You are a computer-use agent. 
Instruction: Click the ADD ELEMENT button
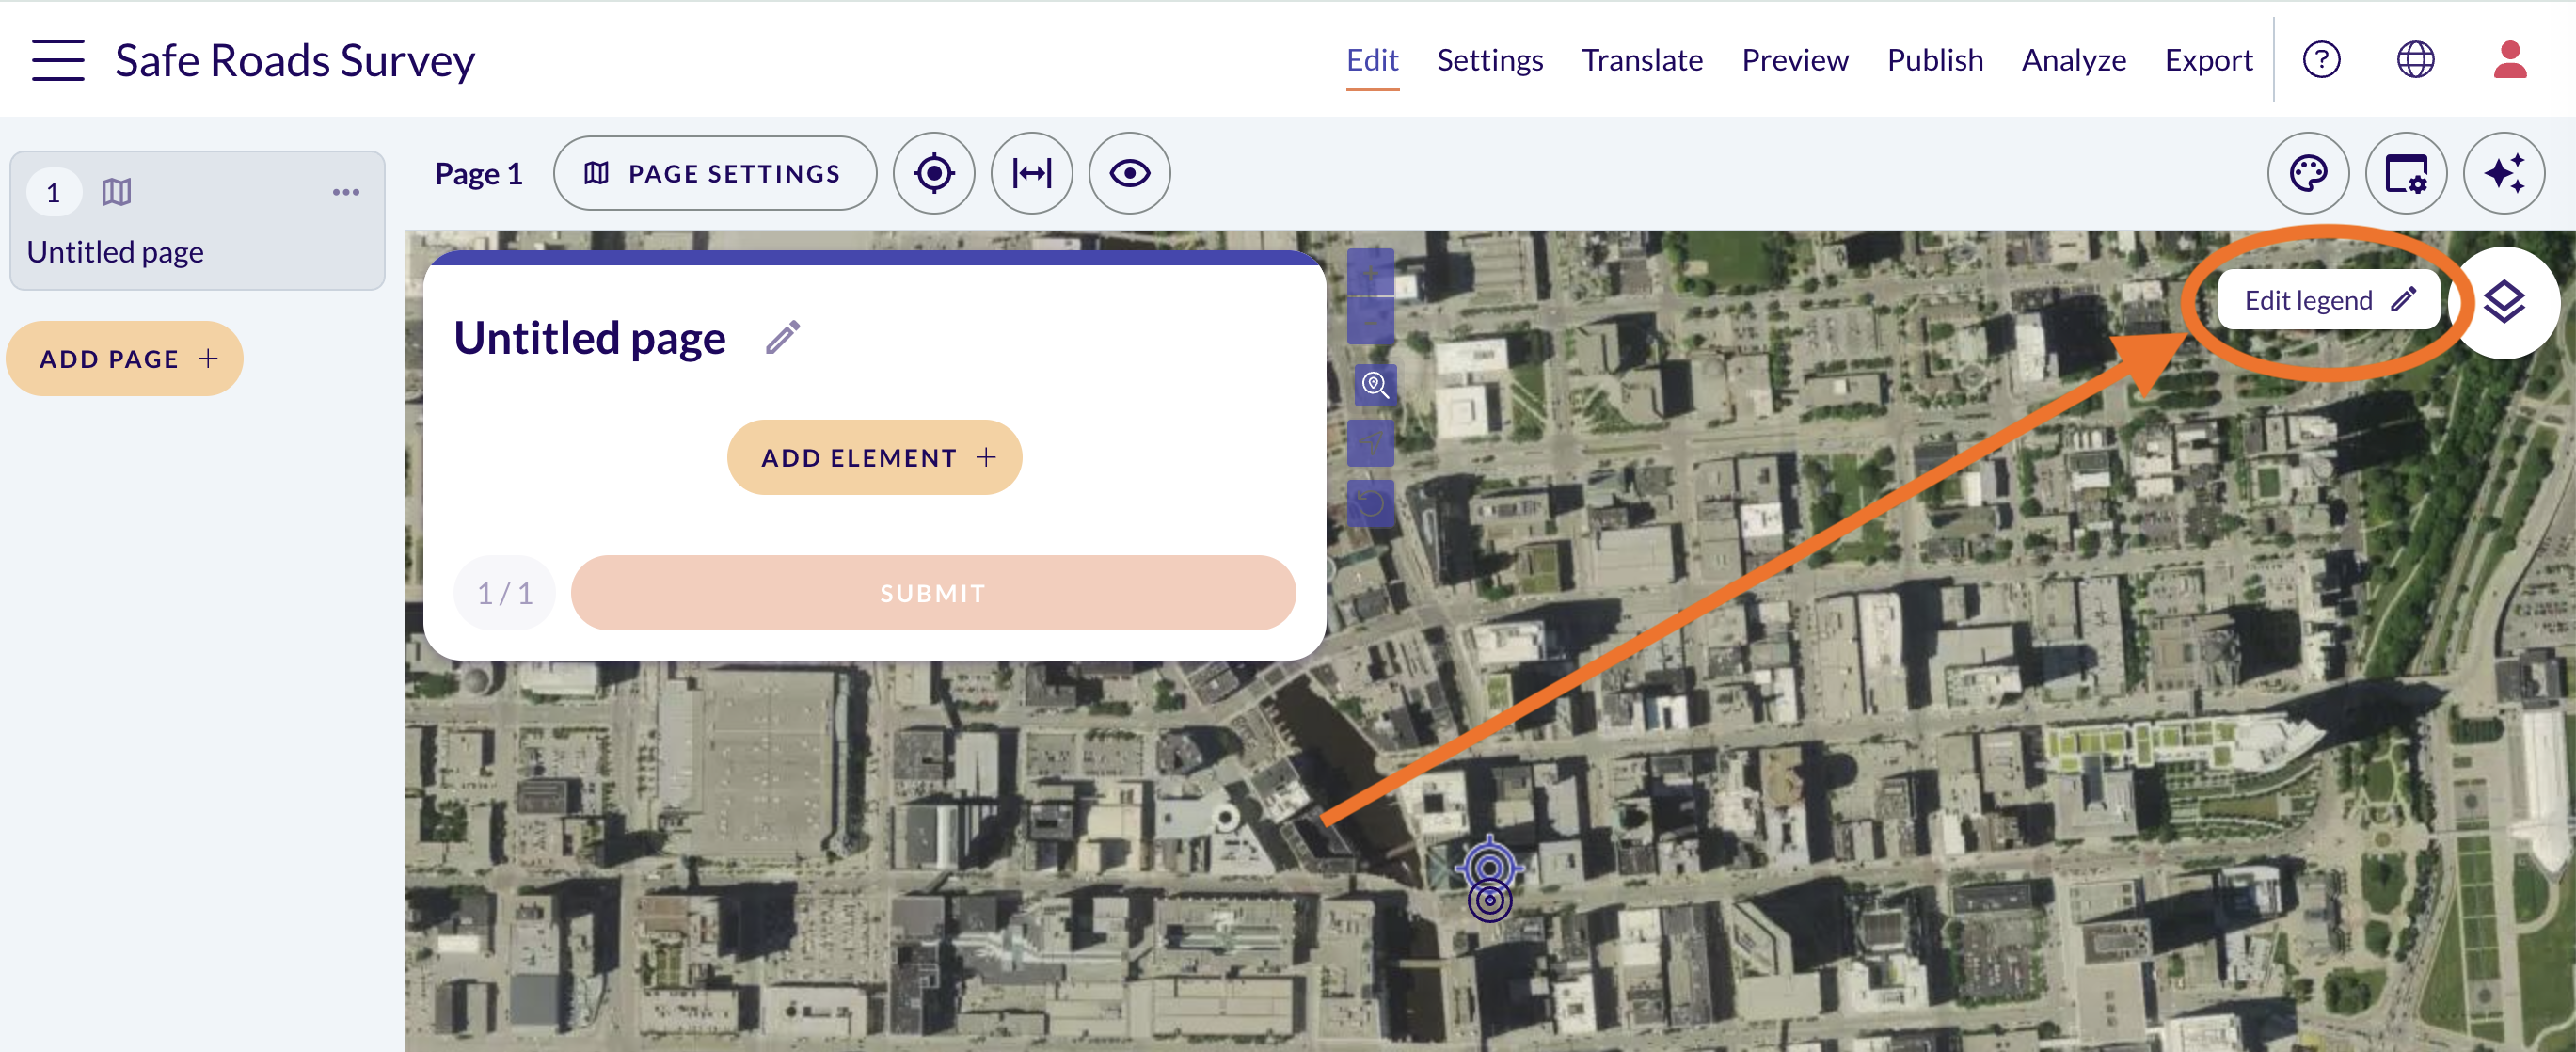(x=875, y=457)
